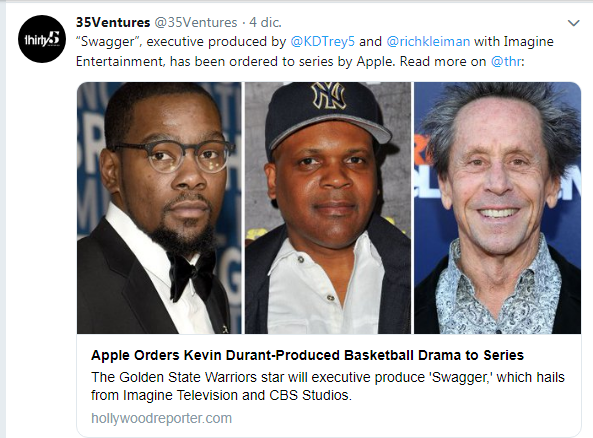Click the tweet text starting with "Swagger"

315,51
